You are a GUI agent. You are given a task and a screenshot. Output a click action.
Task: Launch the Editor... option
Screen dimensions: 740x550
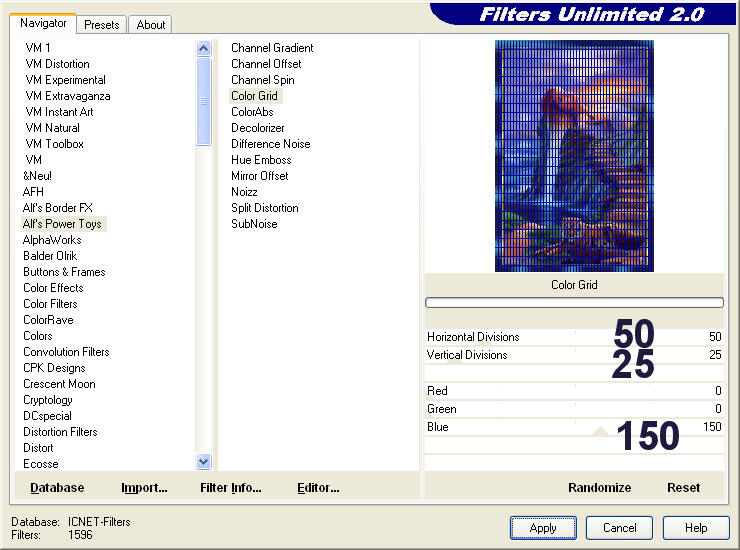point(318,488)
